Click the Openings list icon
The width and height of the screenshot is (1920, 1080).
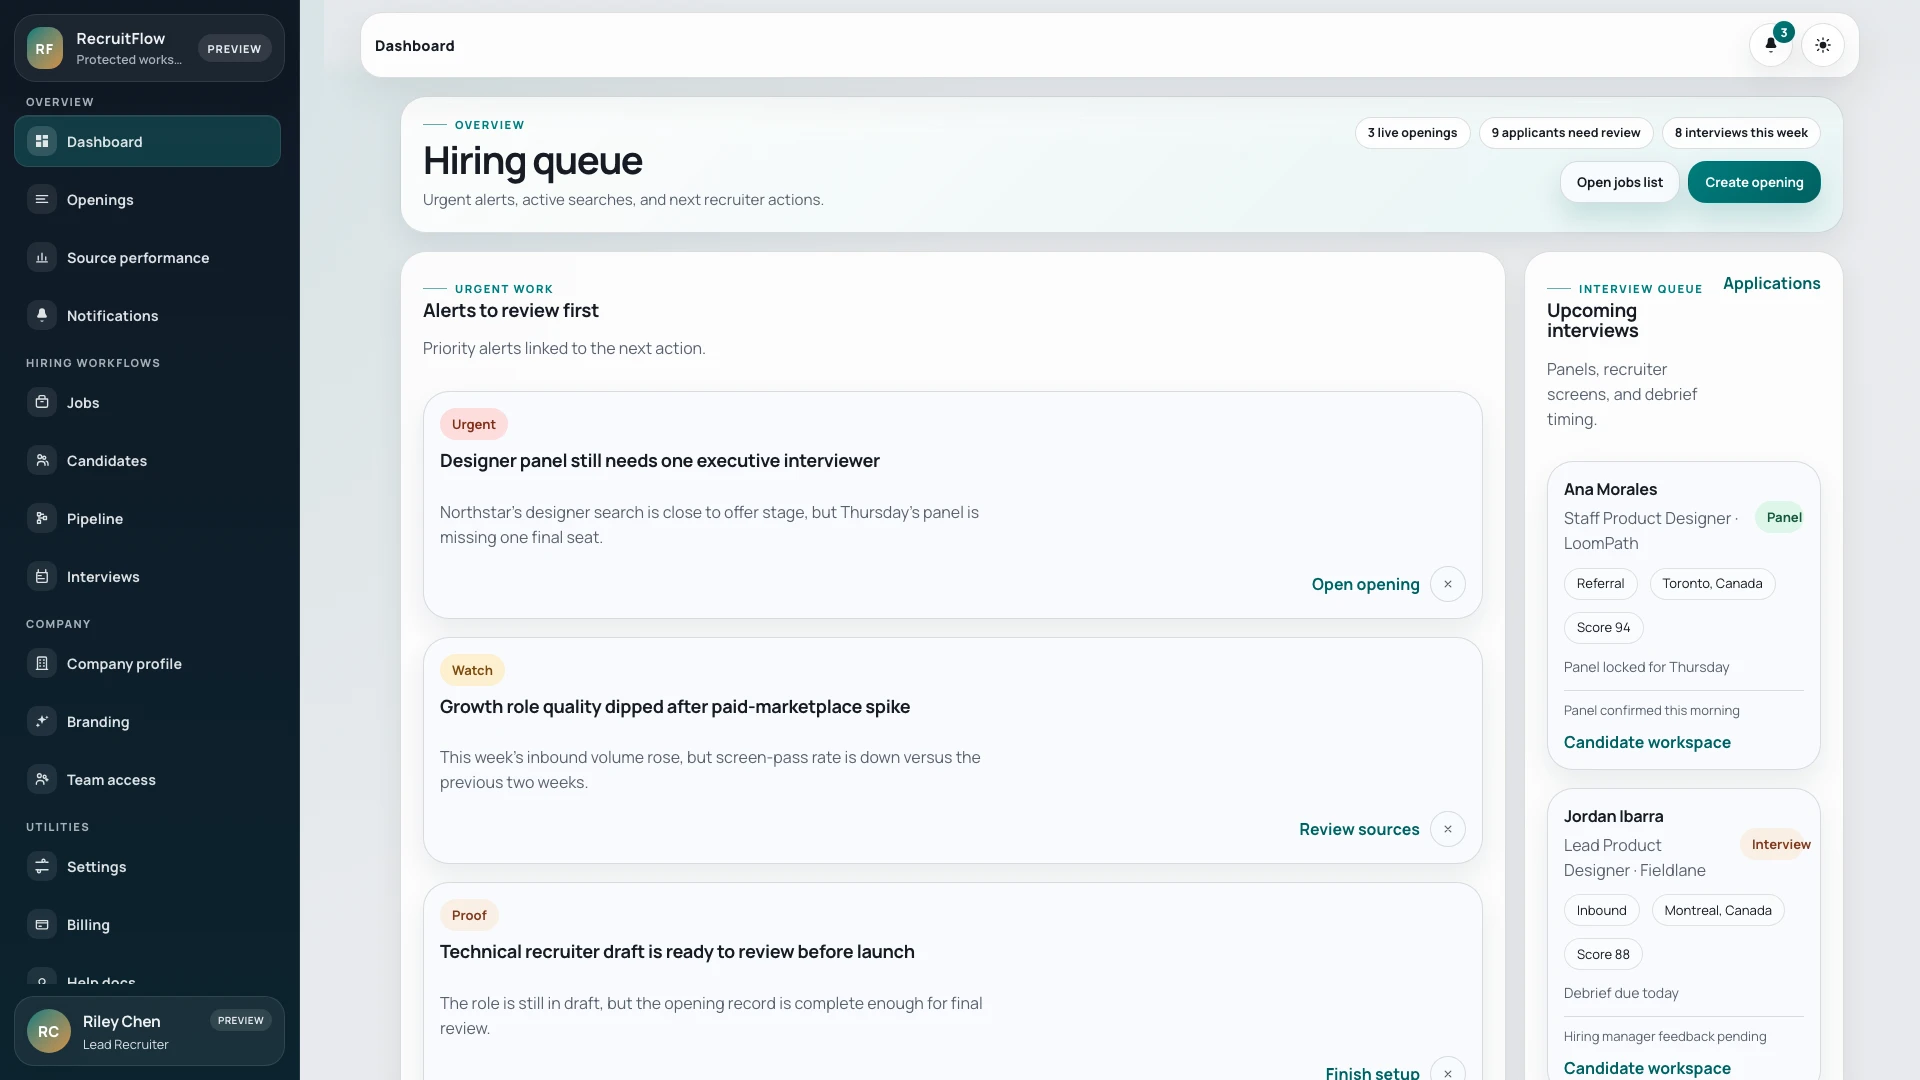(x=42, y=199)
